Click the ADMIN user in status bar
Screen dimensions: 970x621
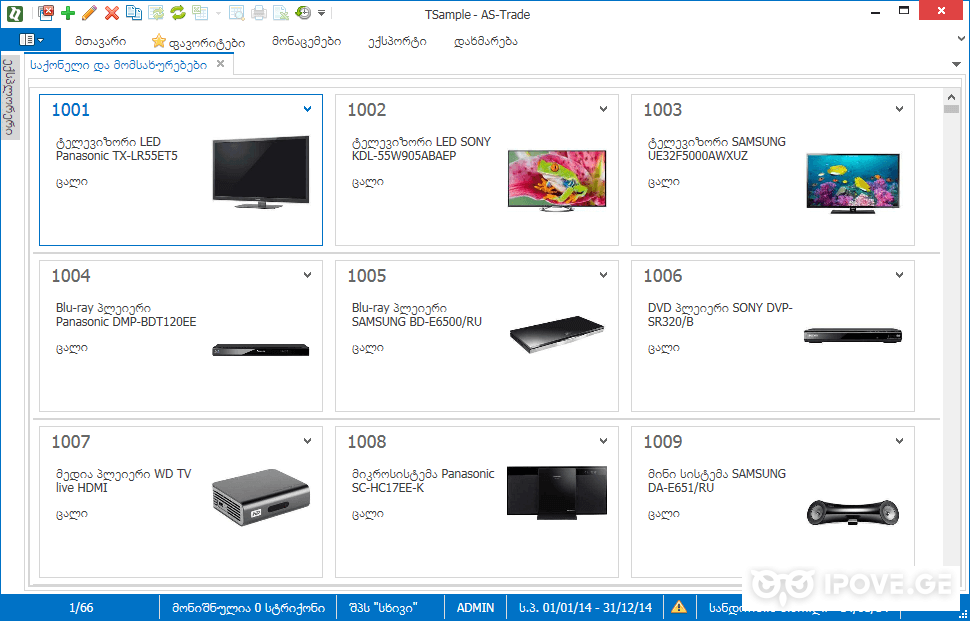[x=475, y=608]
